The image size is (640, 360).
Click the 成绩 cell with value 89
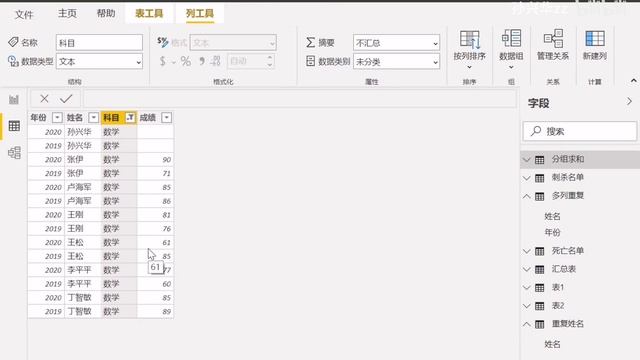coord(155,311)
